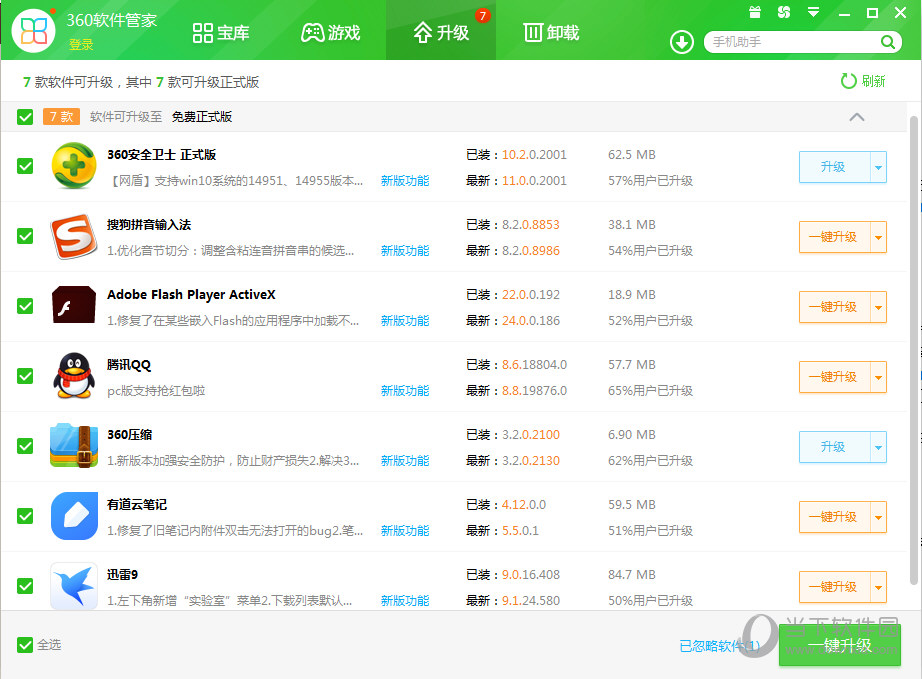
Task: Click the Adobe Flash Player icon
Action: coord(74,306)
